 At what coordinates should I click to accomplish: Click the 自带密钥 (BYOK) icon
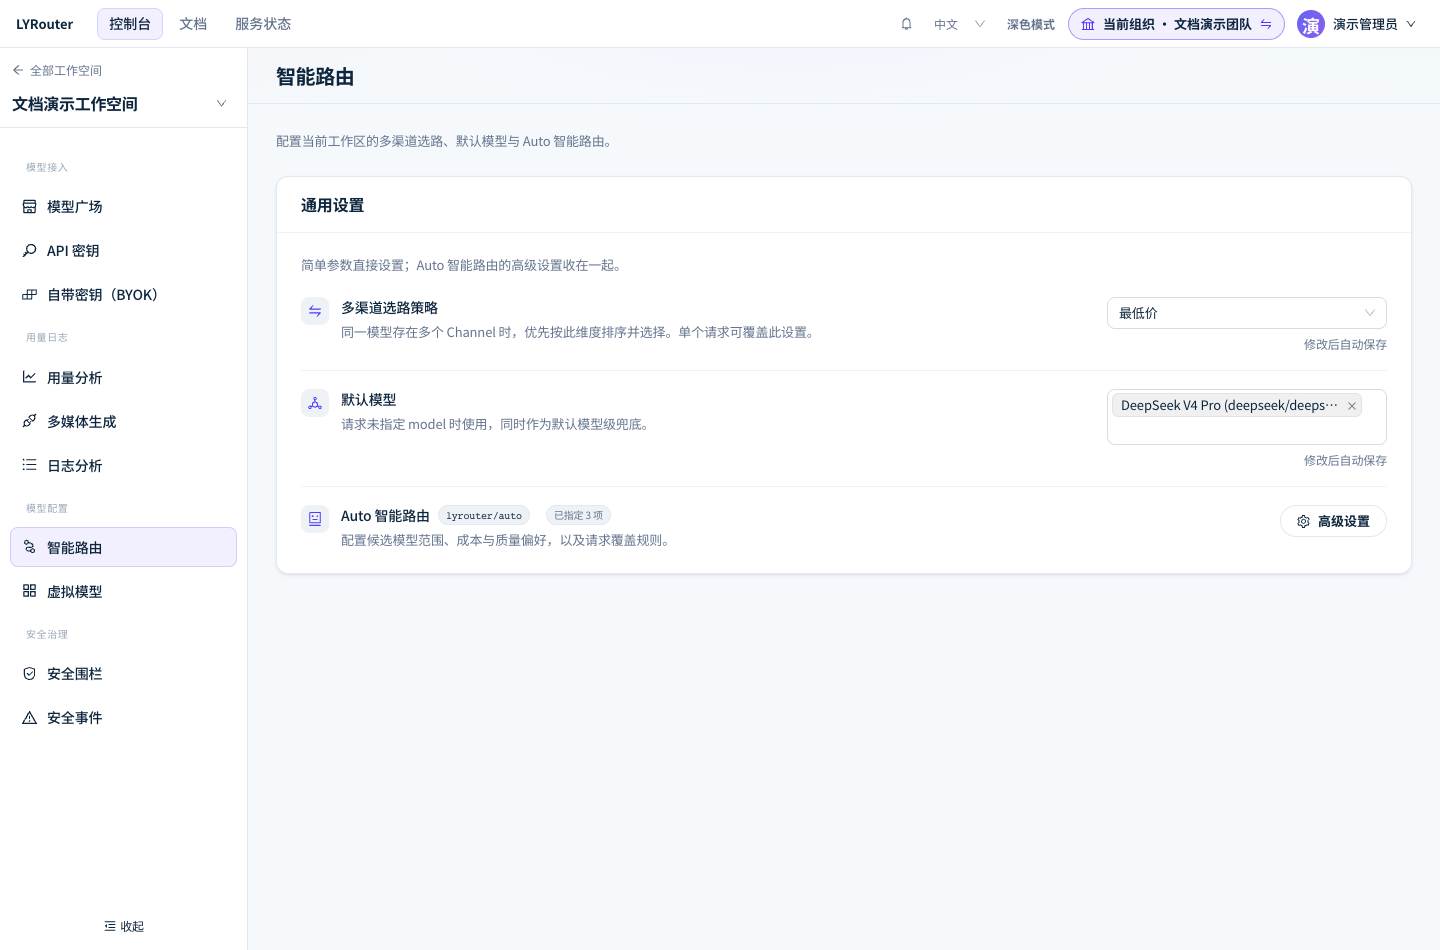click(29, 295)
